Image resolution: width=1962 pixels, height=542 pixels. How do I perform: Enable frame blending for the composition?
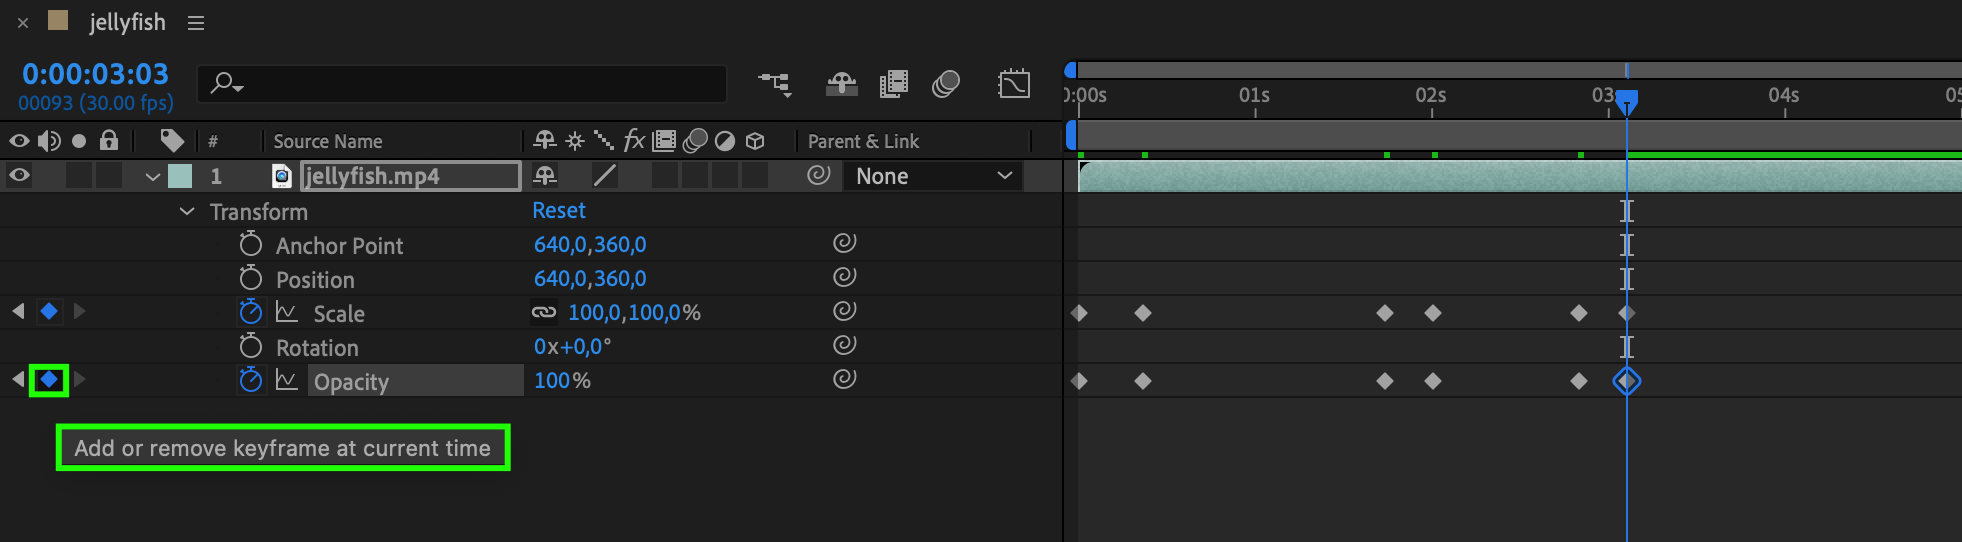click(893, 85)
